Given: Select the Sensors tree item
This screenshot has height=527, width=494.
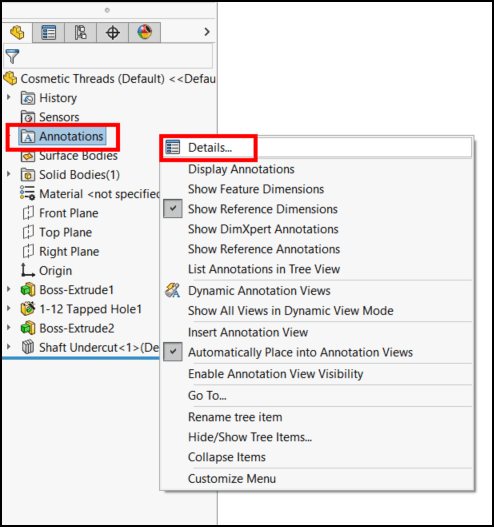Looking at the screenshot, I should [x=59, y=117].
